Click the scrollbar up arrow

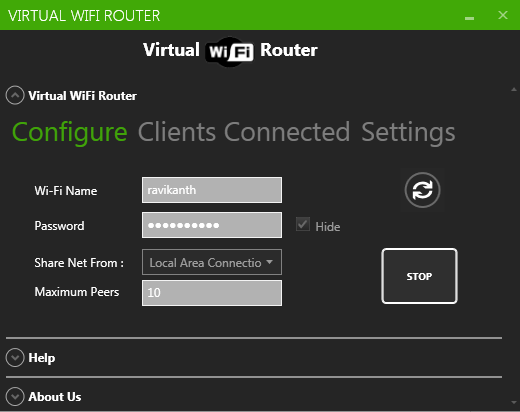[514, 89]
